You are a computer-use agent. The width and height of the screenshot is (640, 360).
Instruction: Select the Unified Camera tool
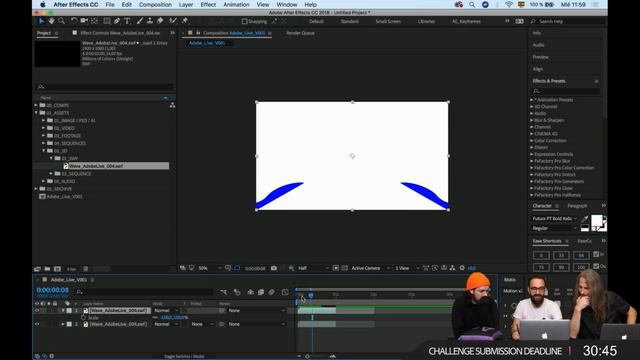[84, 21]
